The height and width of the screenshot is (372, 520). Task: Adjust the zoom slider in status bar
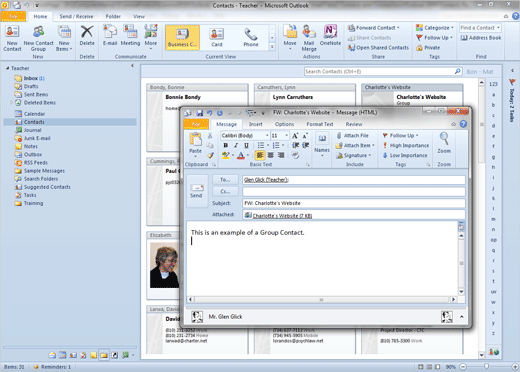[x=487, y=367]
